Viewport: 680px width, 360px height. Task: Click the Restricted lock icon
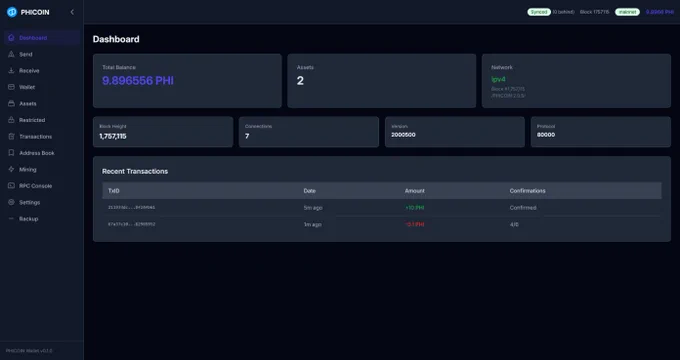tap(11, 120)
